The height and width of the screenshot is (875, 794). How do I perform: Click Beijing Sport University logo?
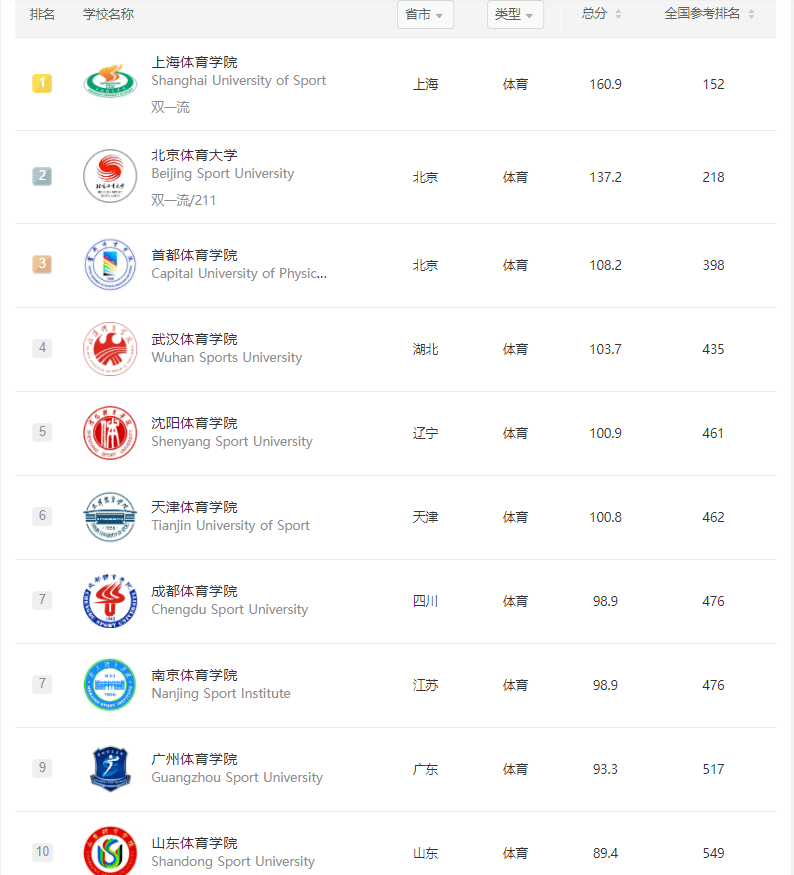point(110,176)
